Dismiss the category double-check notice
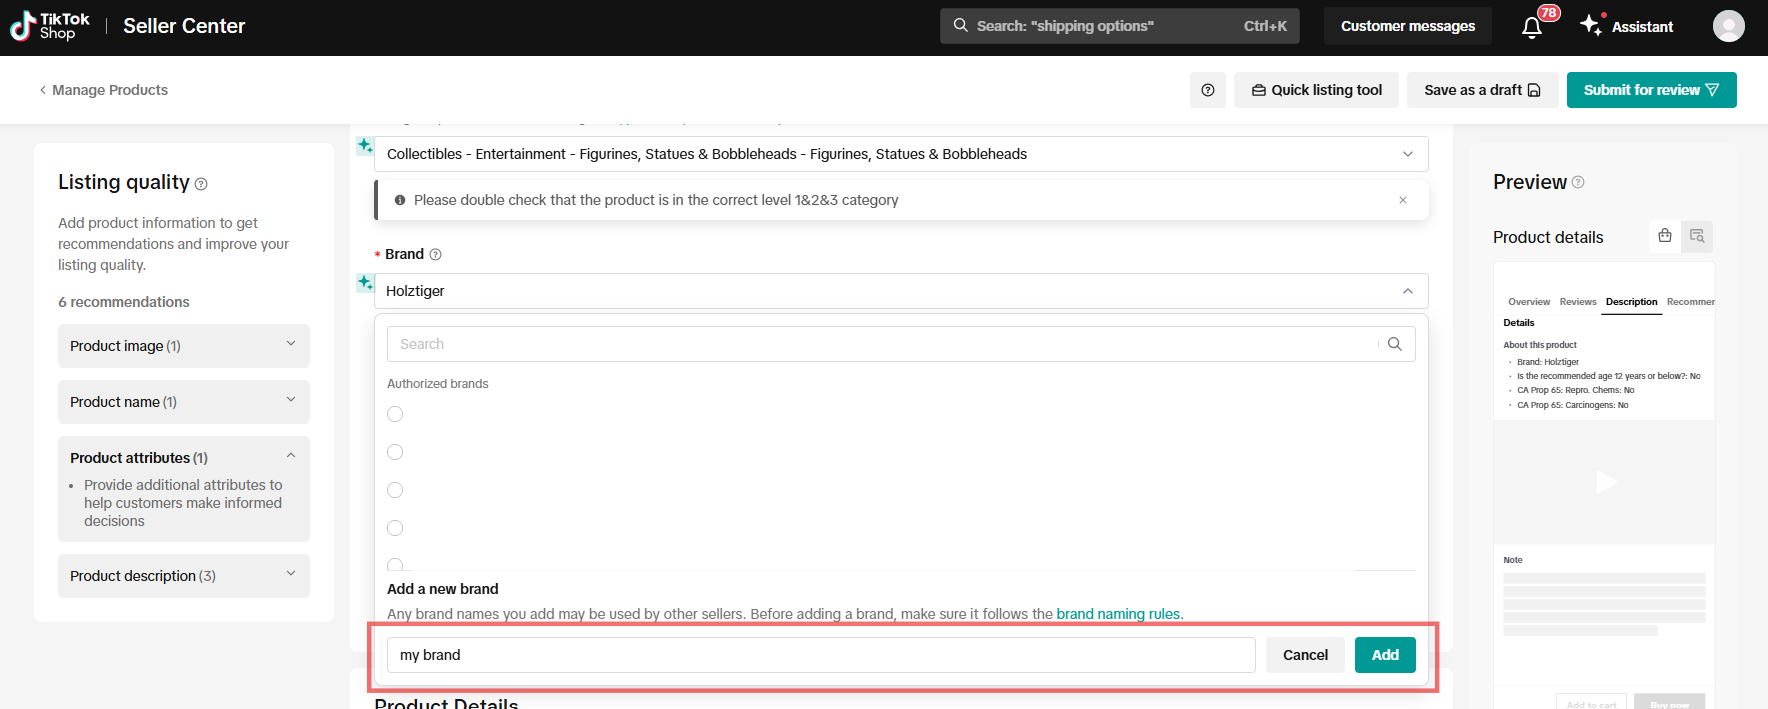1768x709 pixels. (x=1403, y=200)
